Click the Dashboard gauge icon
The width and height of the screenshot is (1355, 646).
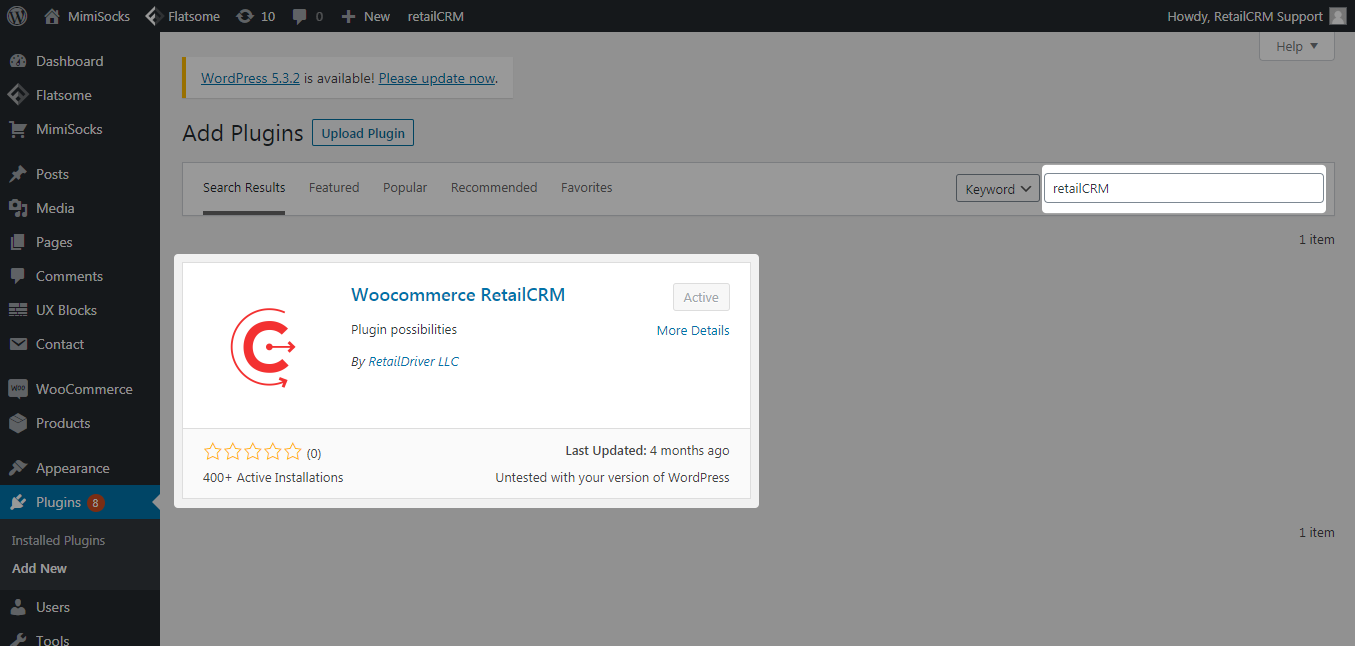[x=18, y=61]
